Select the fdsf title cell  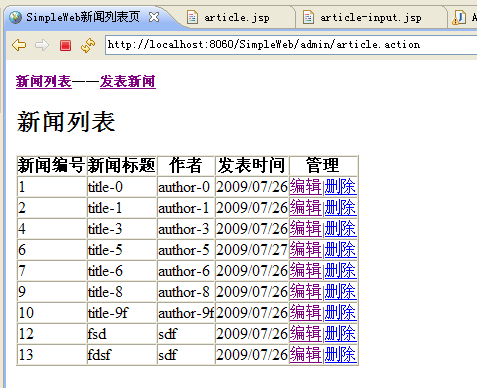122,355
